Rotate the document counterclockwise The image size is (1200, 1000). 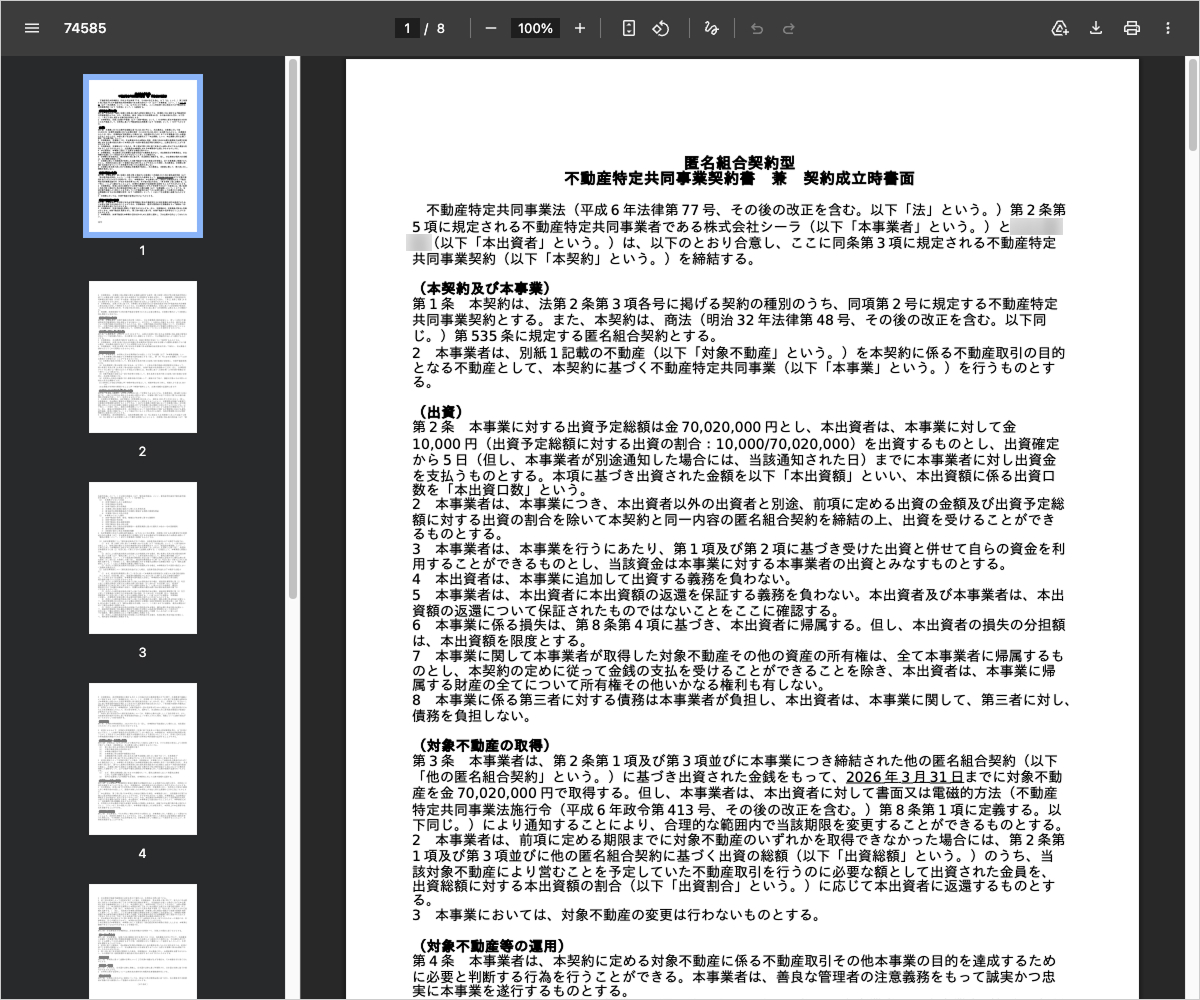660,28
